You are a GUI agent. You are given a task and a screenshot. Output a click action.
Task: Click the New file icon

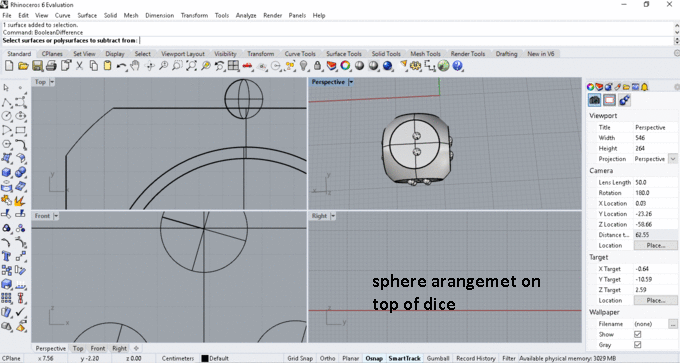pos(9,66)
